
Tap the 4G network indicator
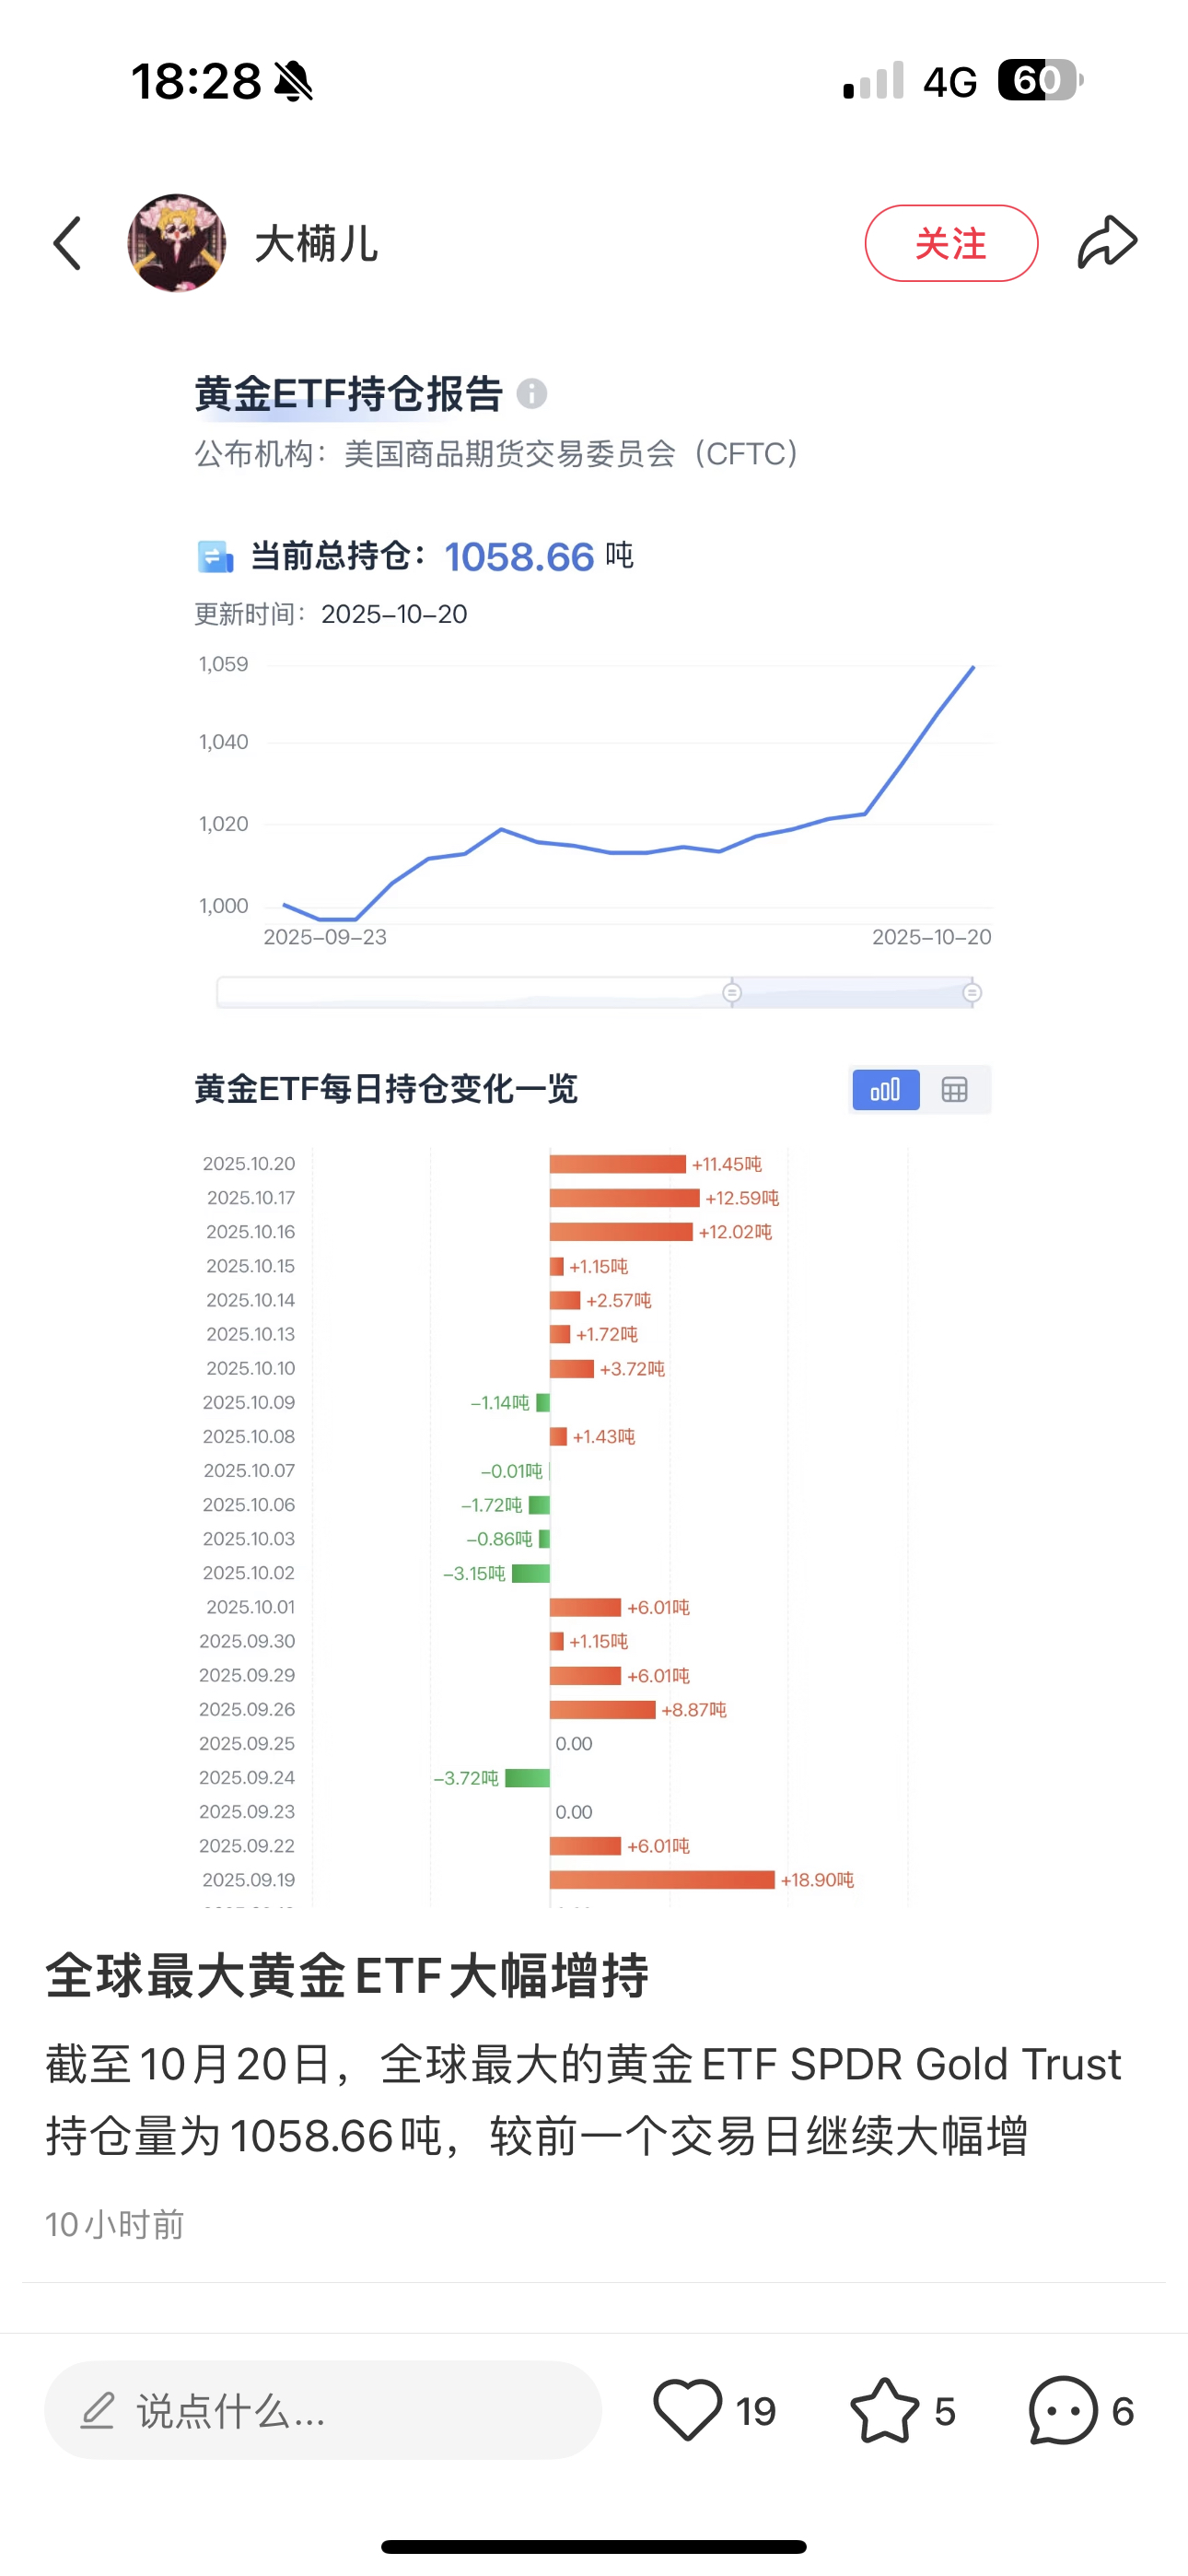[x=951, y=80]
